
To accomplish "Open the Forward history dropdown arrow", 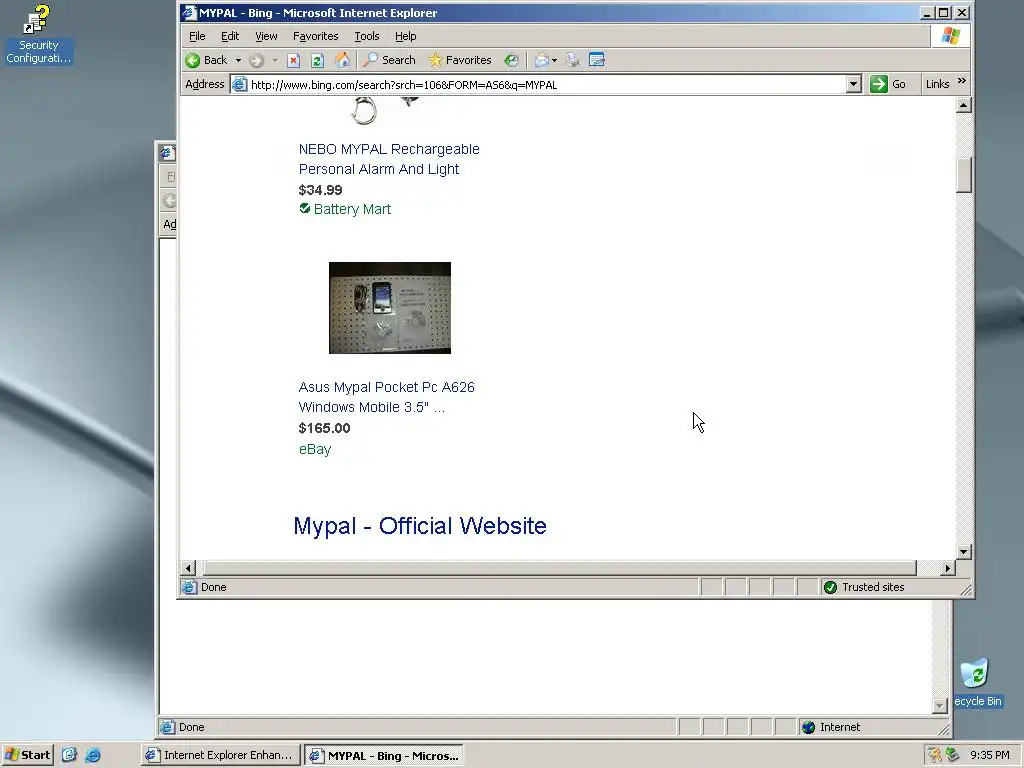I will click(275, 60).
